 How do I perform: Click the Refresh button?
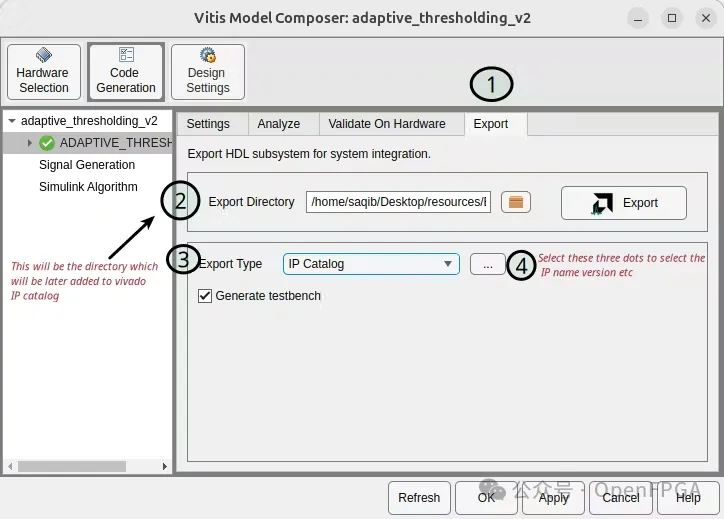tap(419, 498)
